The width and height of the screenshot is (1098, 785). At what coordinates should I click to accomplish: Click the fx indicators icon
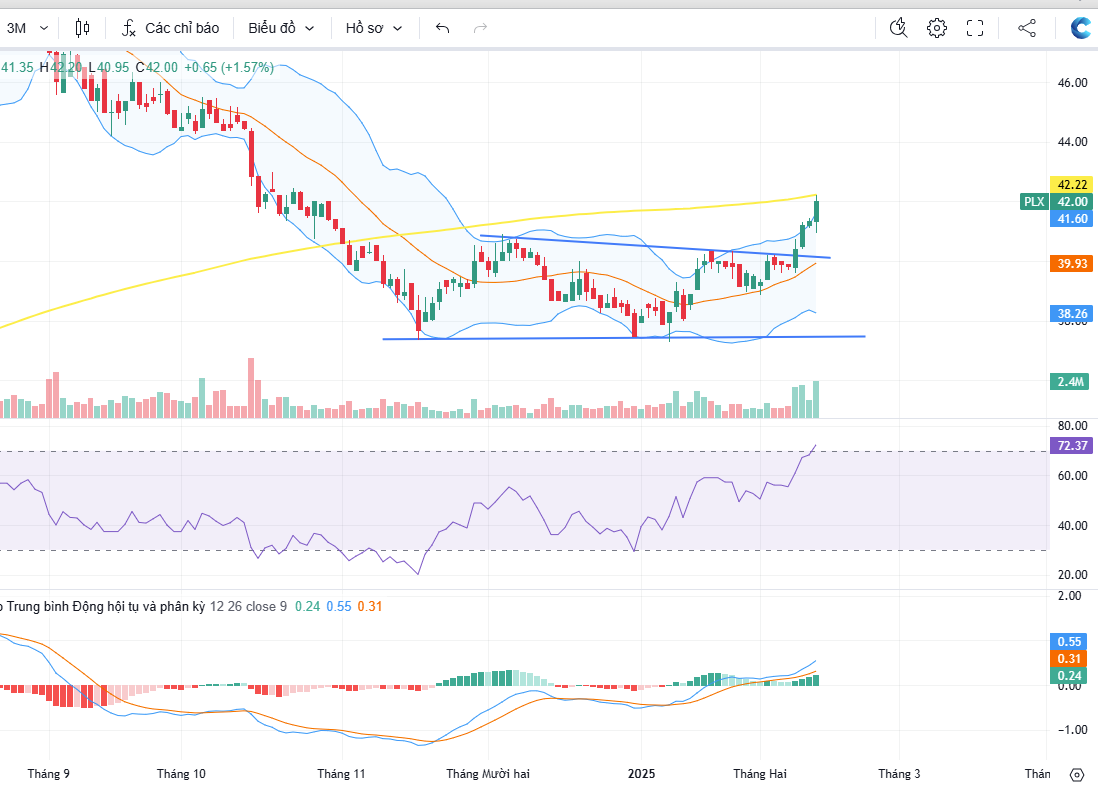coord(129,28)
